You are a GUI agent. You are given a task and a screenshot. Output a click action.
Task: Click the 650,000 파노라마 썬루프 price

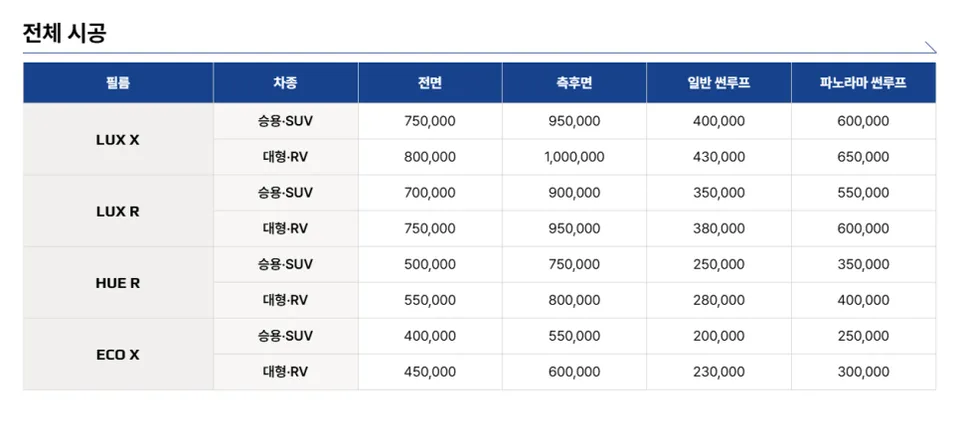coord(863,157)
